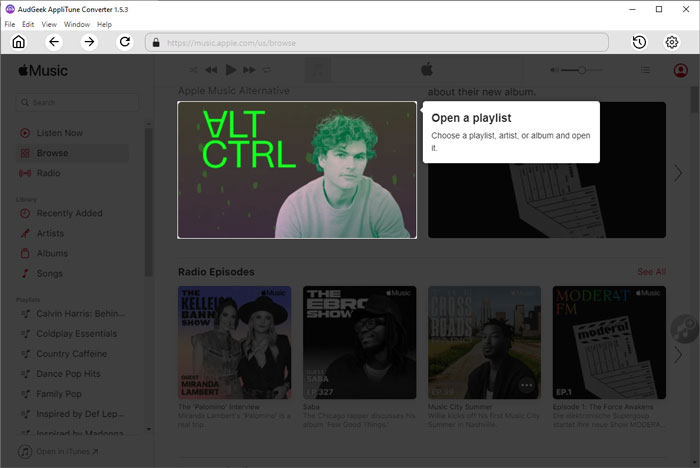Screen dimensions: 700x468
Task: Click the sidebar scroll down arrow
Action: (x=149, y=430)
